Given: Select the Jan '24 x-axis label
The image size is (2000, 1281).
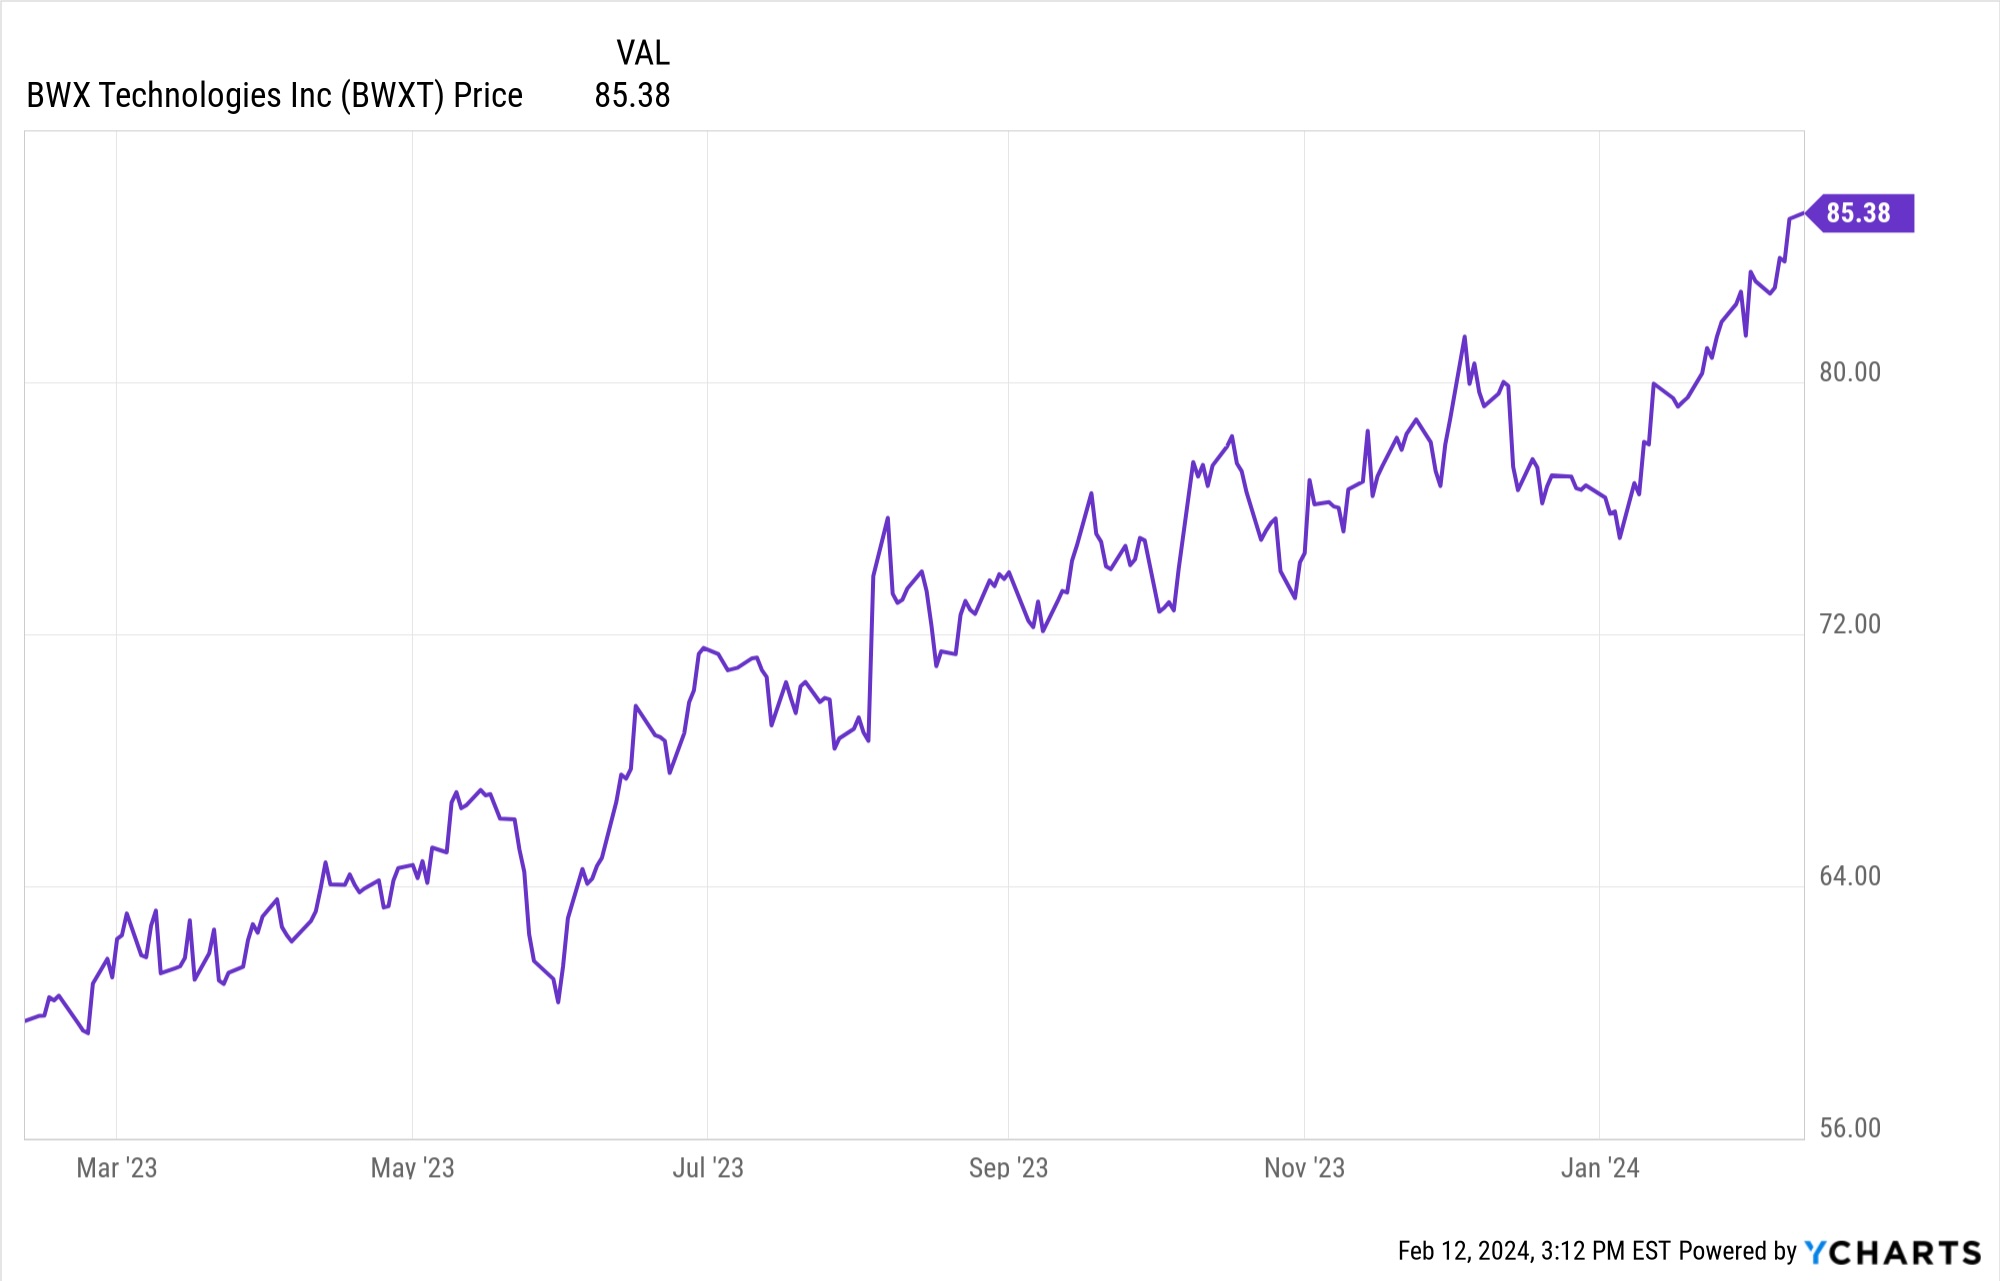Looking at the screenshot, I should pyautogui.click(x=1600, y=1168).
